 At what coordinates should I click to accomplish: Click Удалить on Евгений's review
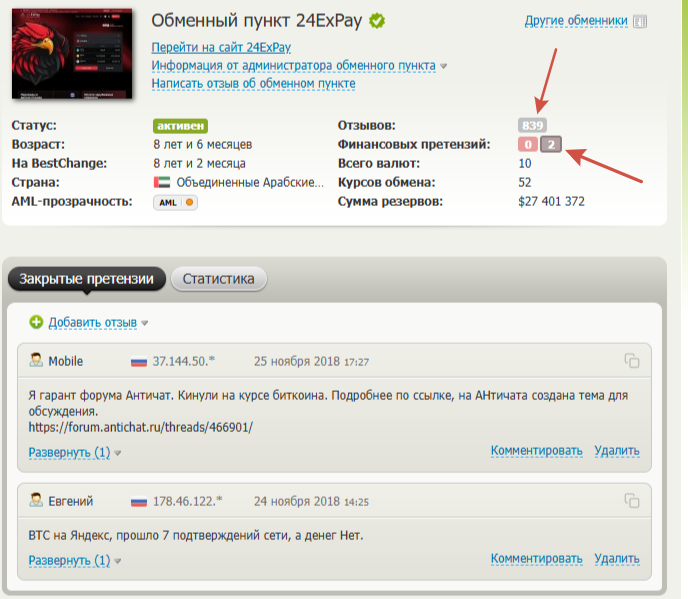coord(617,559)
